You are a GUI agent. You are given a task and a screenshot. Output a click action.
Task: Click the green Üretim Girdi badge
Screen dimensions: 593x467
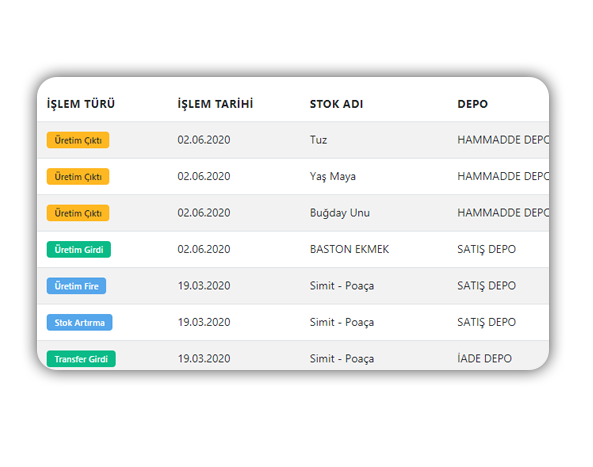[79, 250]
